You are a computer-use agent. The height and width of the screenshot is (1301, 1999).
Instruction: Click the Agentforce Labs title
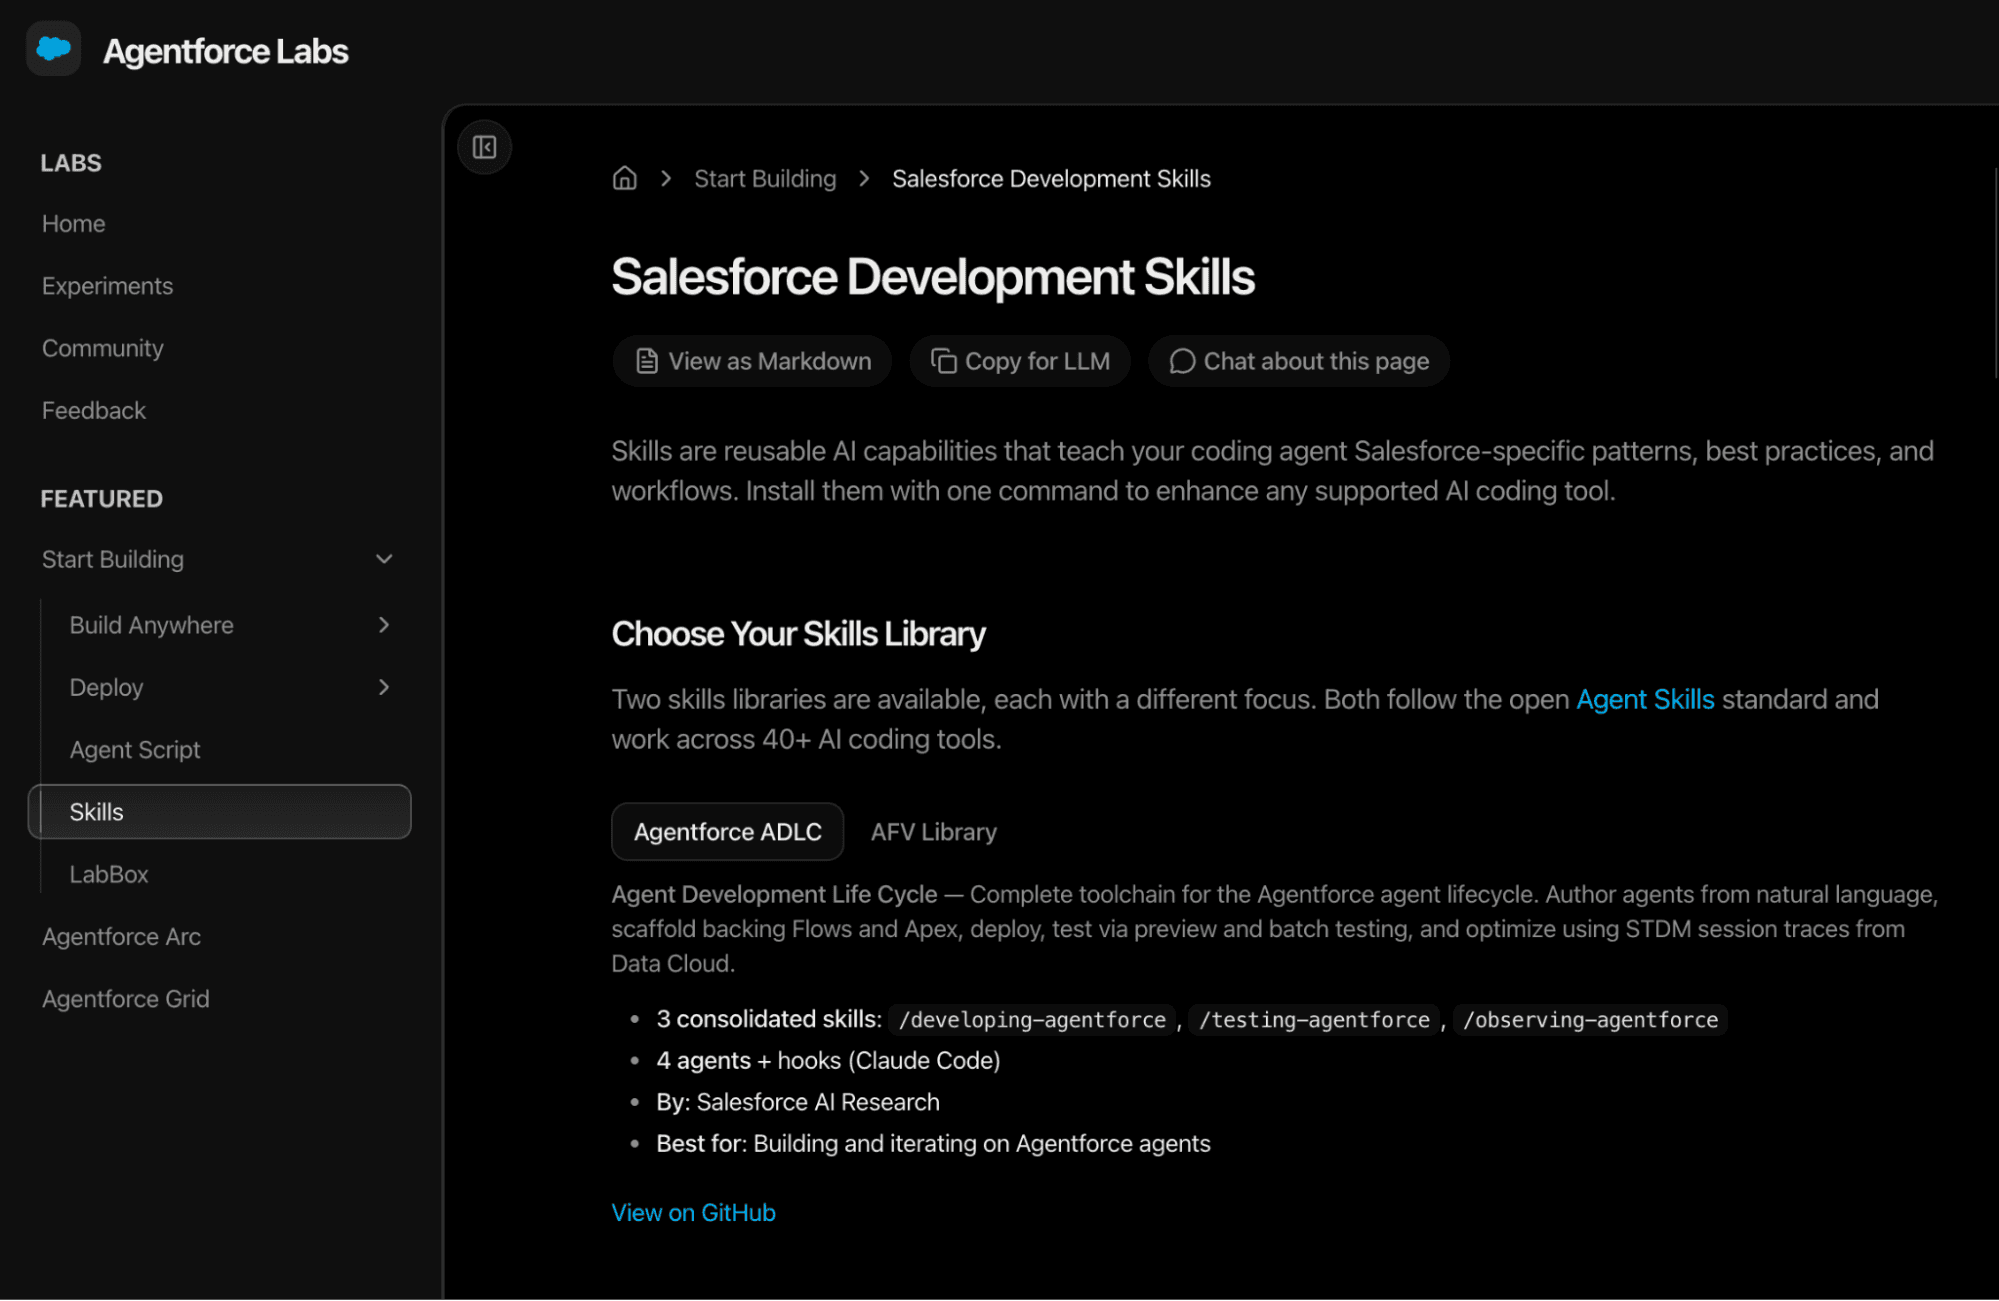click(x=226, y=51)
